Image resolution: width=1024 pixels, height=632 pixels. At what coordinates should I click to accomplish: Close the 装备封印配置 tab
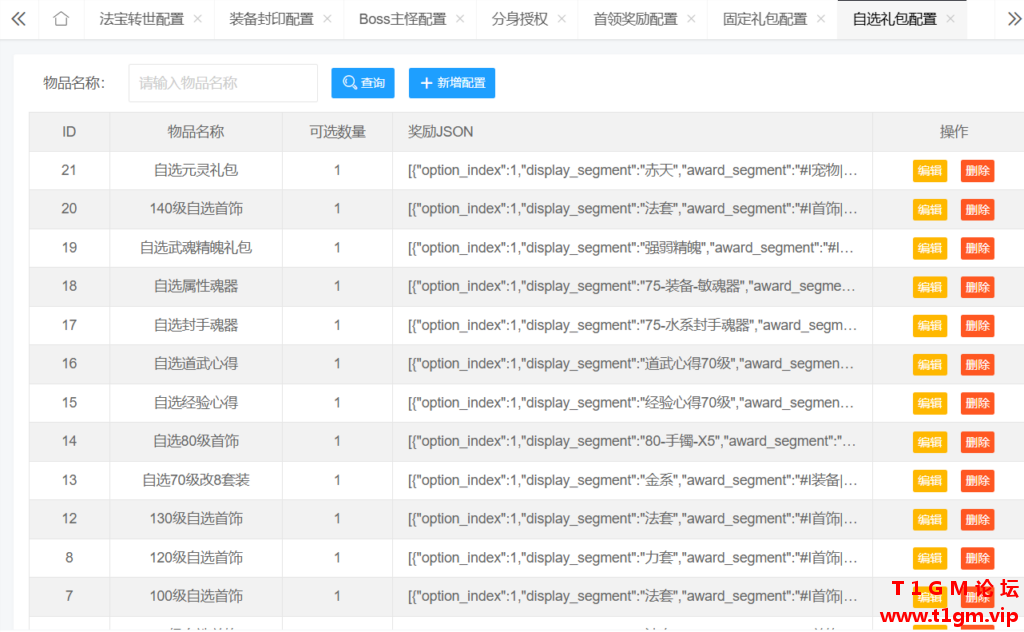[327, 19]
